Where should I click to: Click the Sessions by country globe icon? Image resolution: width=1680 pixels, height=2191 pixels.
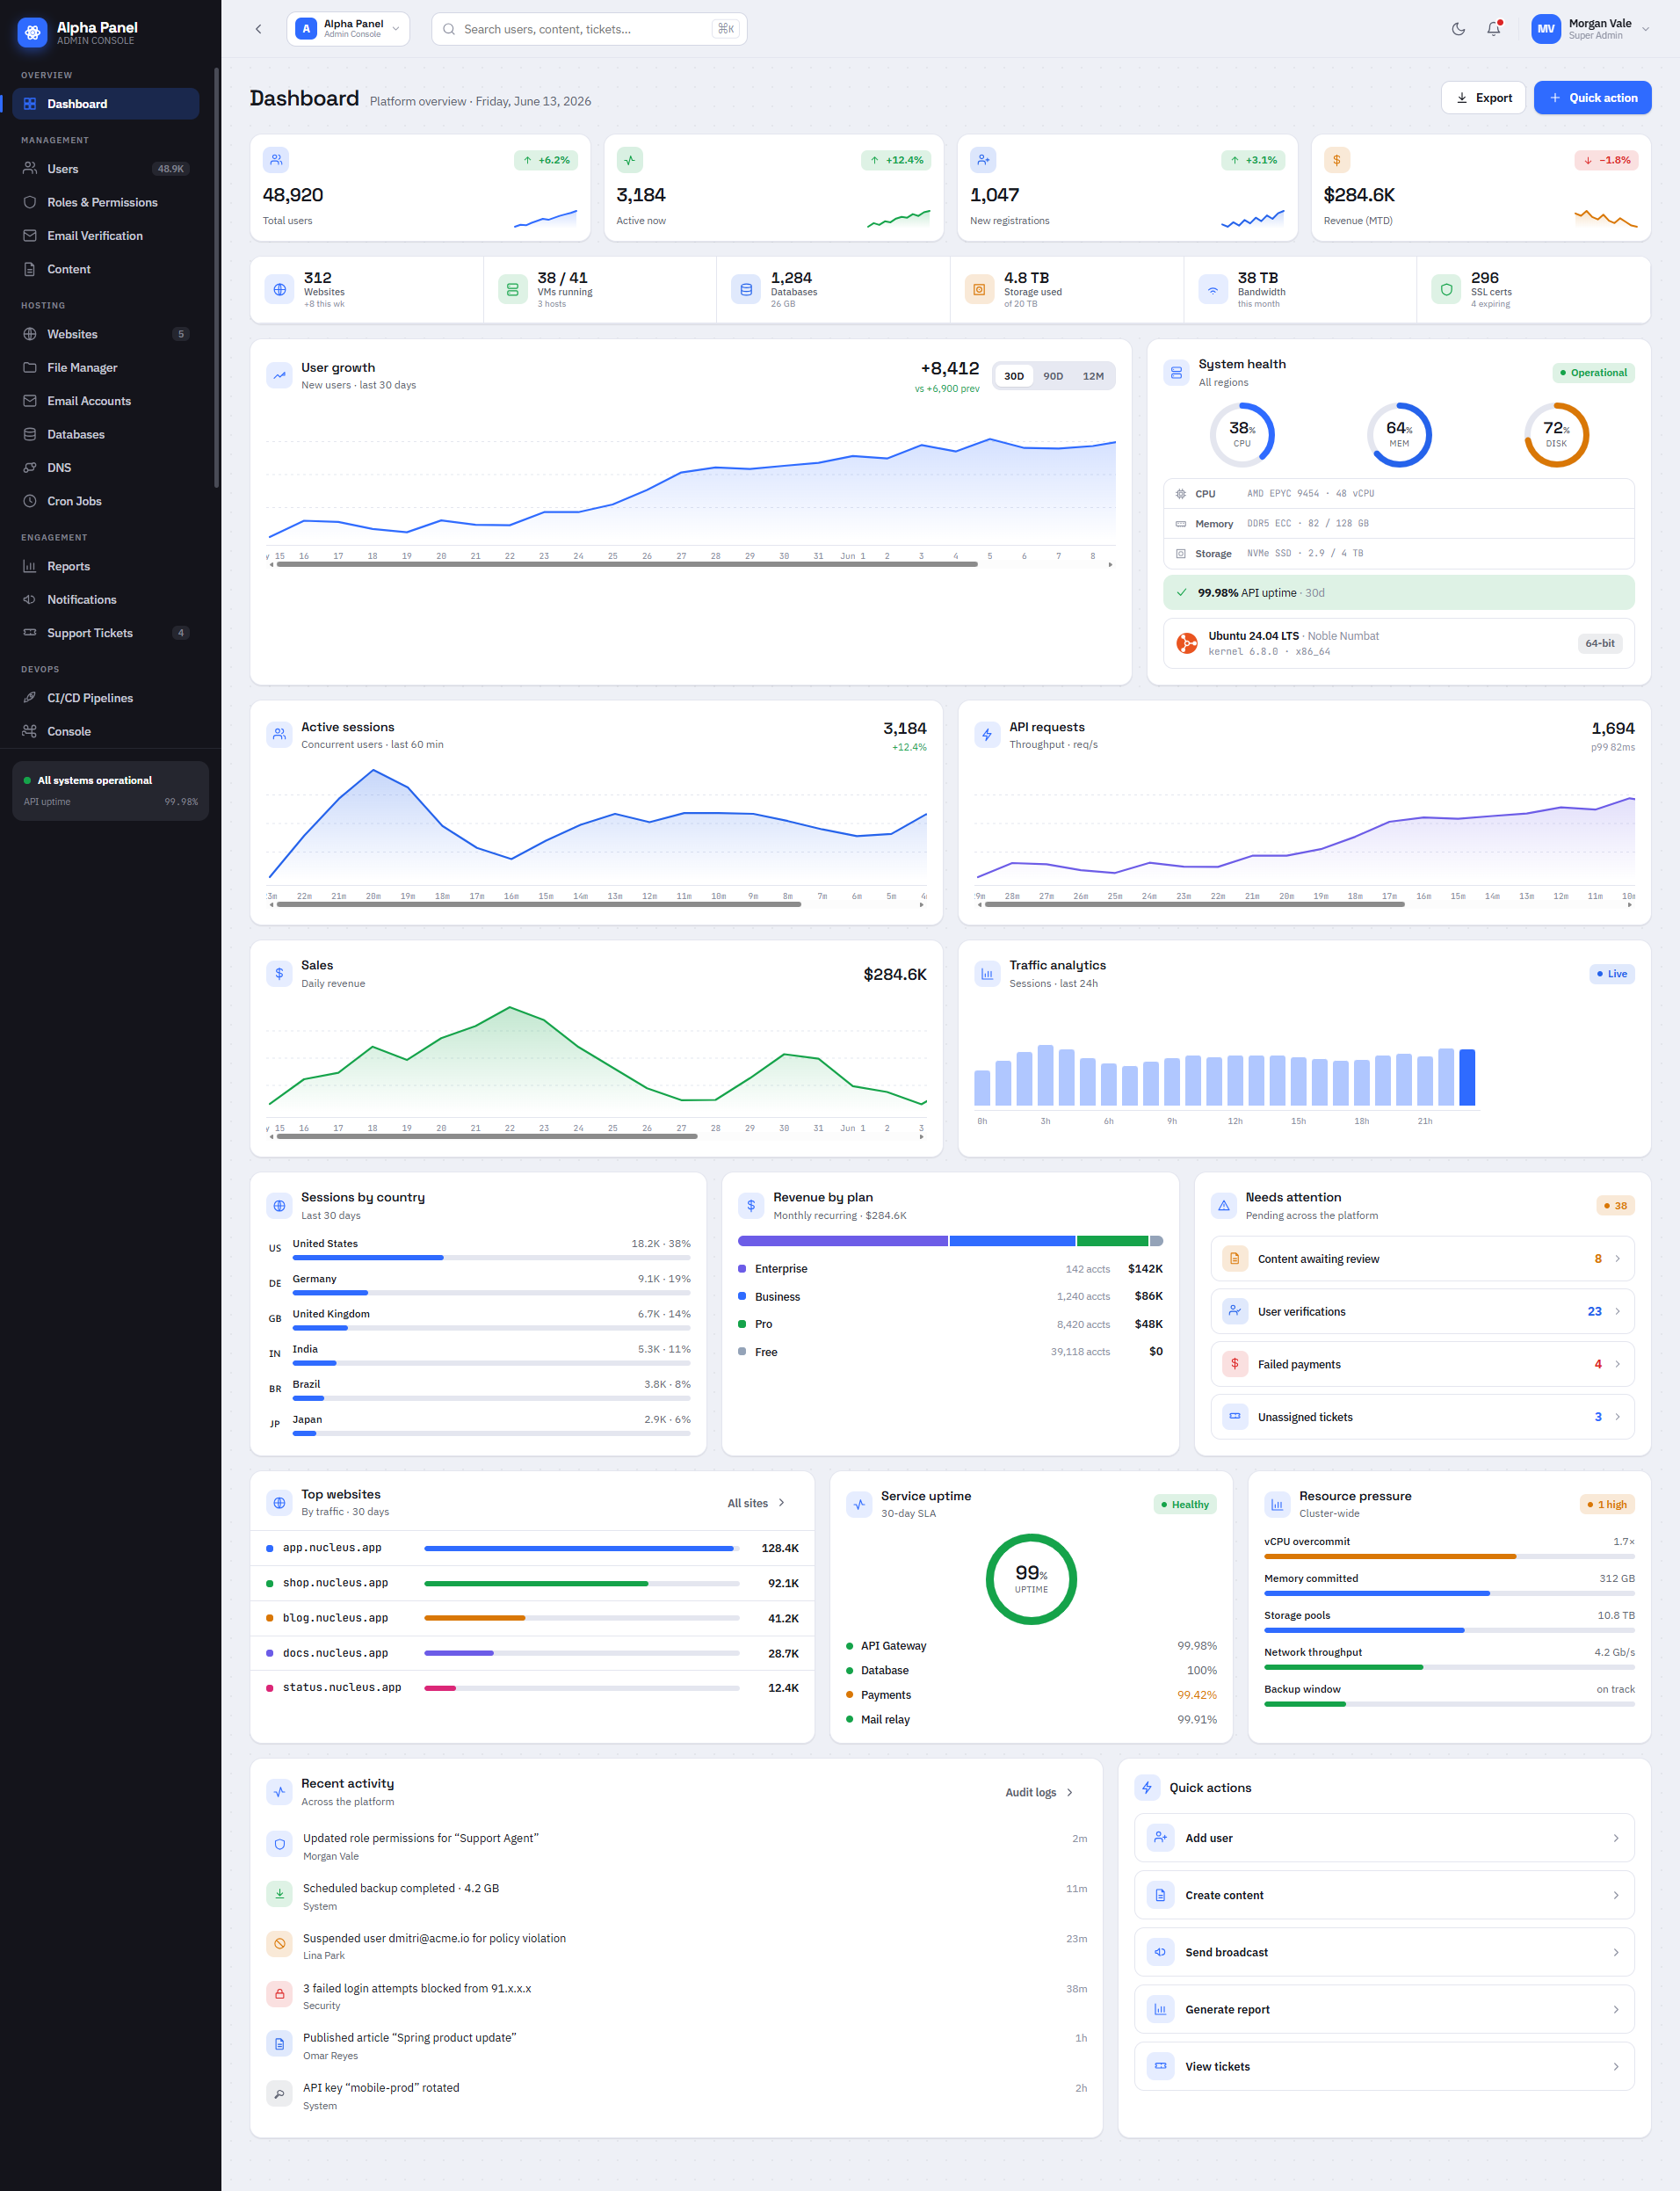(x=279, y=1206)
